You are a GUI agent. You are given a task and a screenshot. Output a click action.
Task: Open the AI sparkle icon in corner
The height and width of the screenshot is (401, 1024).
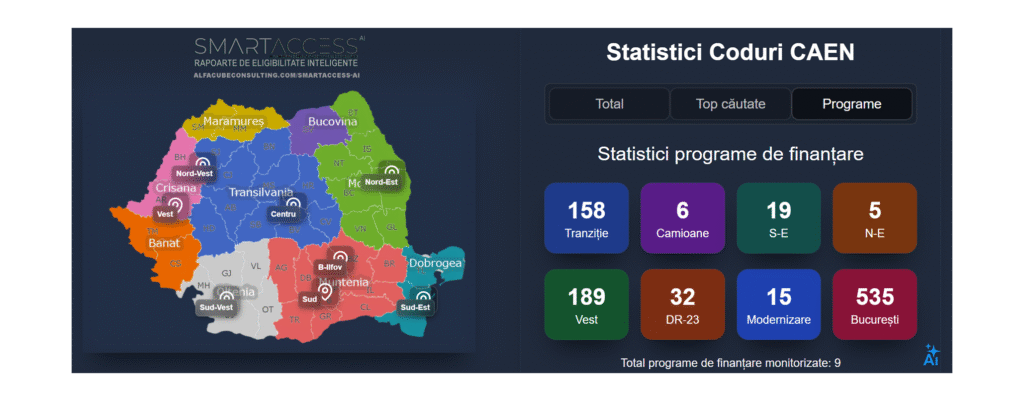pos(931,356)
